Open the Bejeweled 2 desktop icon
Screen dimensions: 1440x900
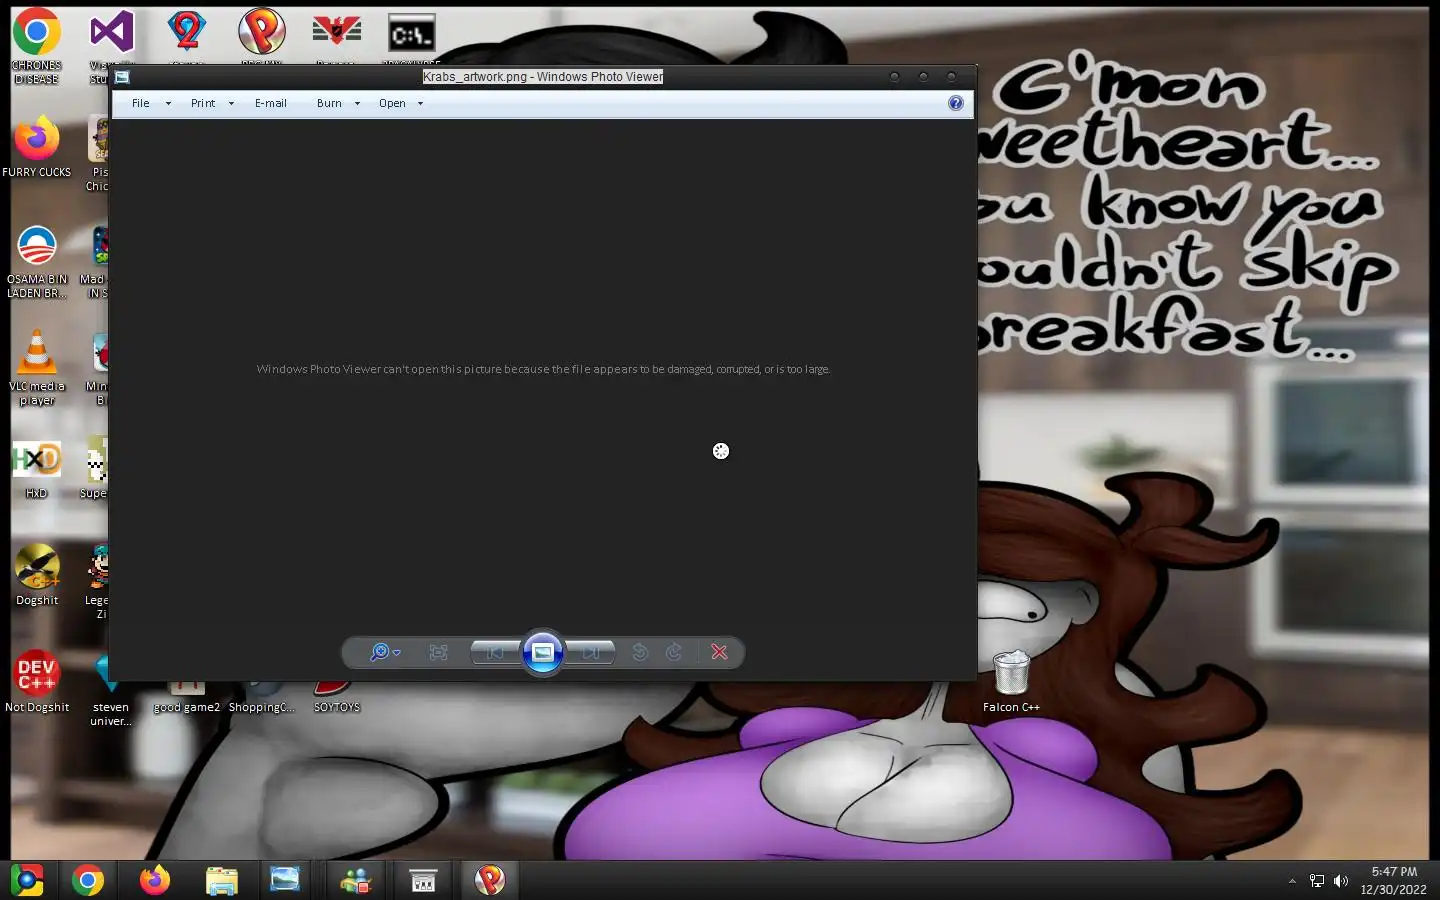(x=186, y=32)
